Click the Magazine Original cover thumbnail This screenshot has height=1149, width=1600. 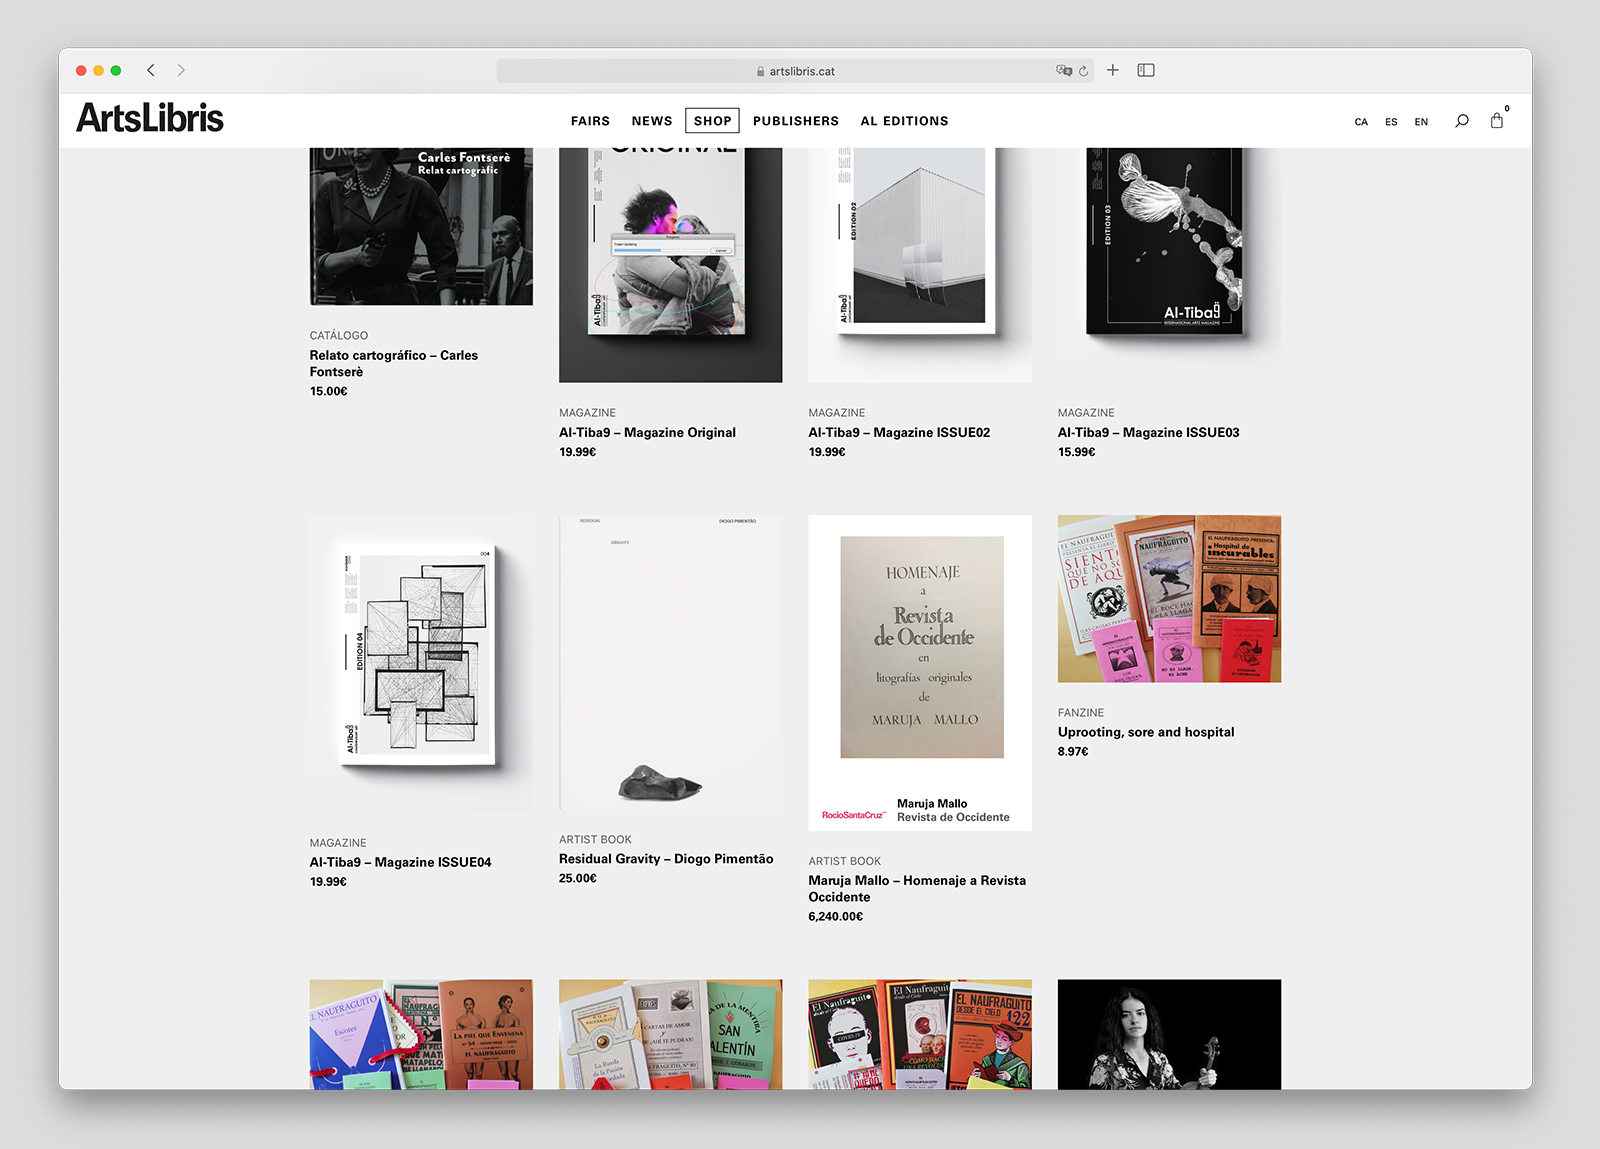tap(670, 265)
